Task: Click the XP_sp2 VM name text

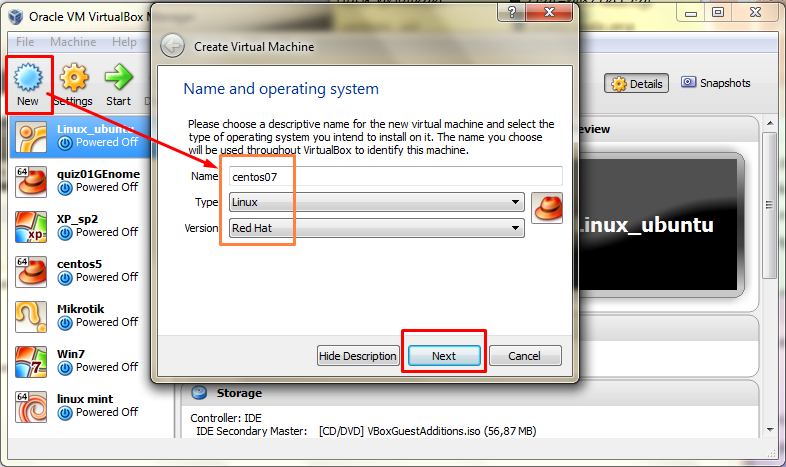Action: [78, 219]
